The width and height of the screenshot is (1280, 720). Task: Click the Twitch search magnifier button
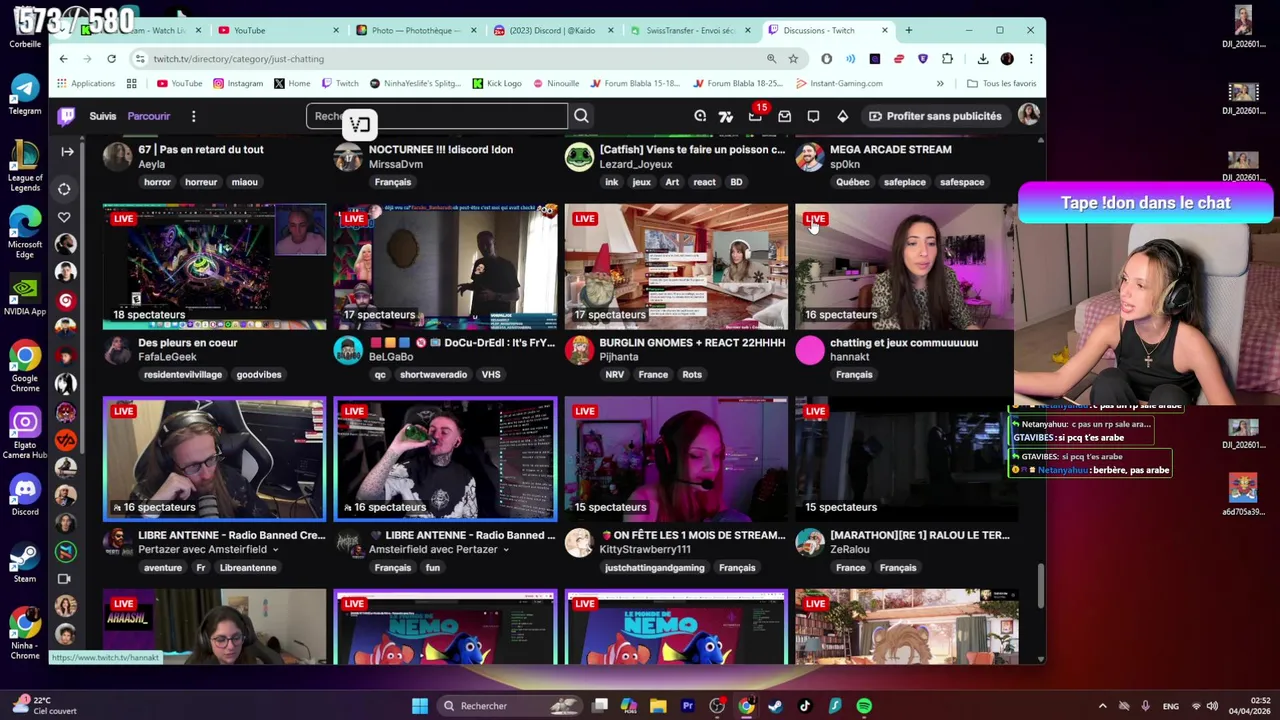(x=581, y=116)
